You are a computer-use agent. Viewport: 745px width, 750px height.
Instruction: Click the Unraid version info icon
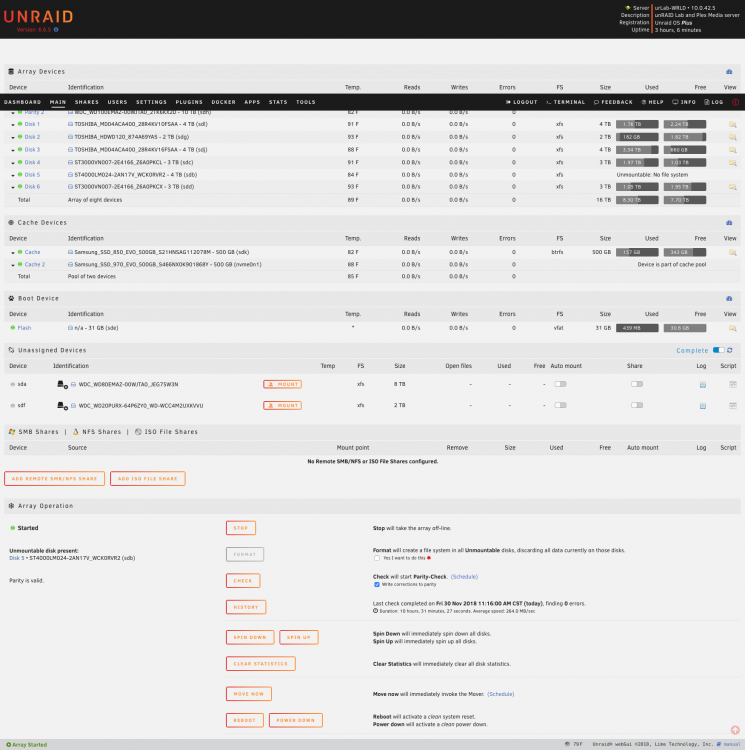pyautogui.click(x=56, y=30)
